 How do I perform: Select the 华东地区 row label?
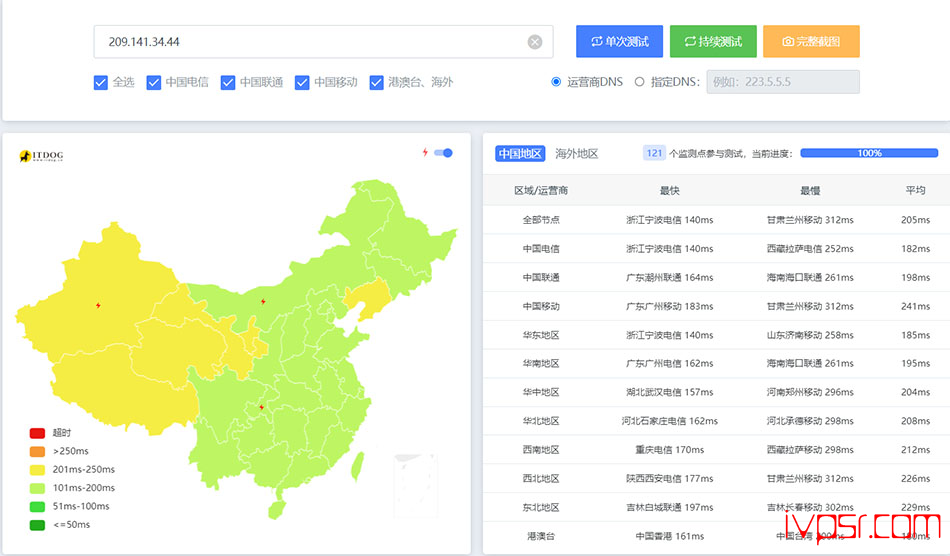click(x=541, y=335)
